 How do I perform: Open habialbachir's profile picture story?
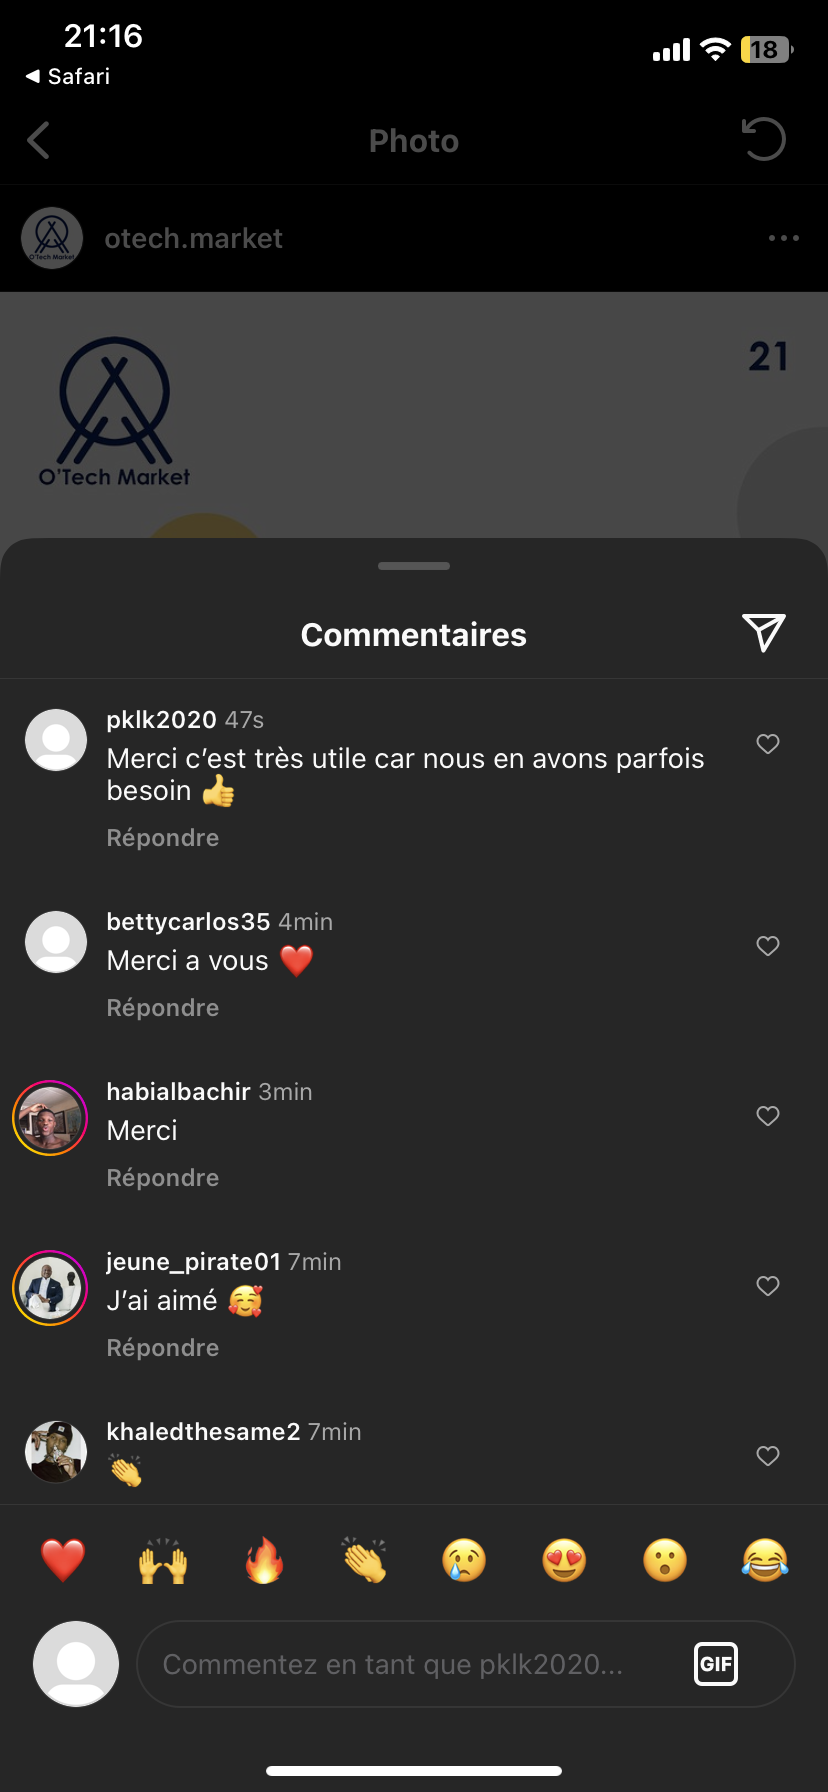click(x=50, y=1118)
